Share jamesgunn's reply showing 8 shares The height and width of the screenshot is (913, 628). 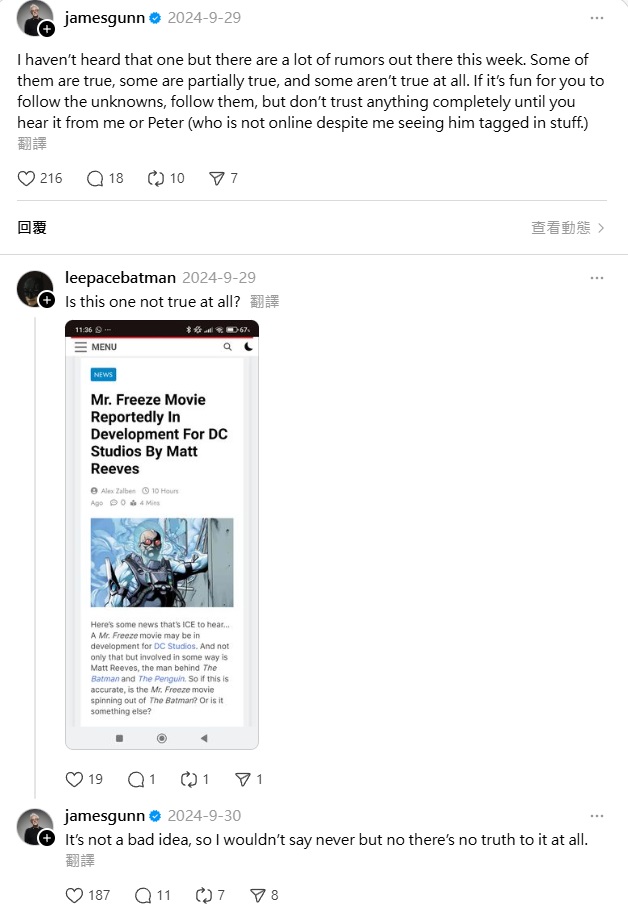click(258, 895)
